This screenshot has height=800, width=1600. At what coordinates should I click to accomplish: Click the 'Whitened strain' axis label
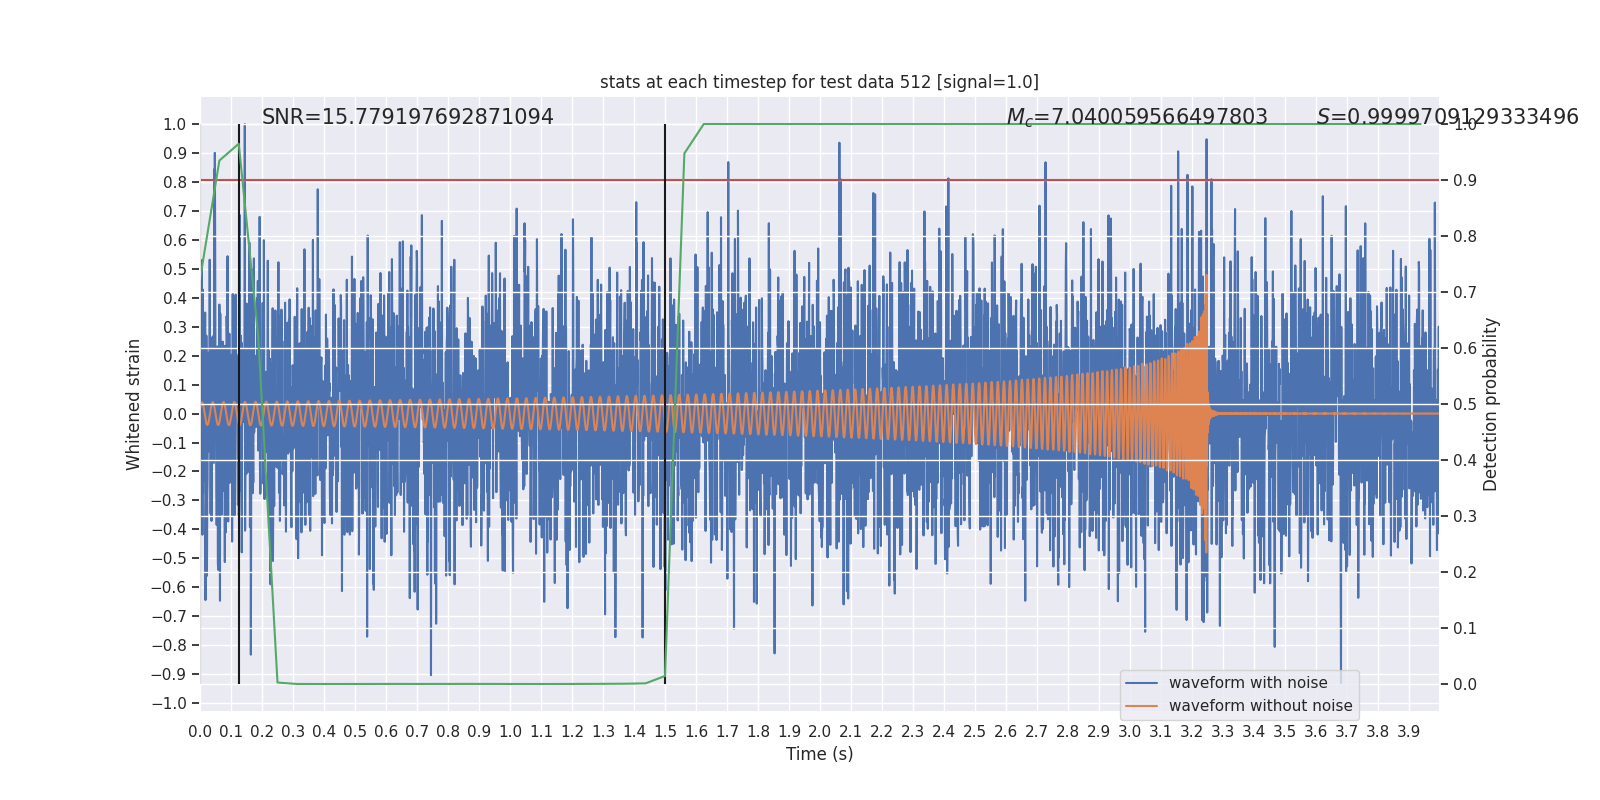(134, 404)
